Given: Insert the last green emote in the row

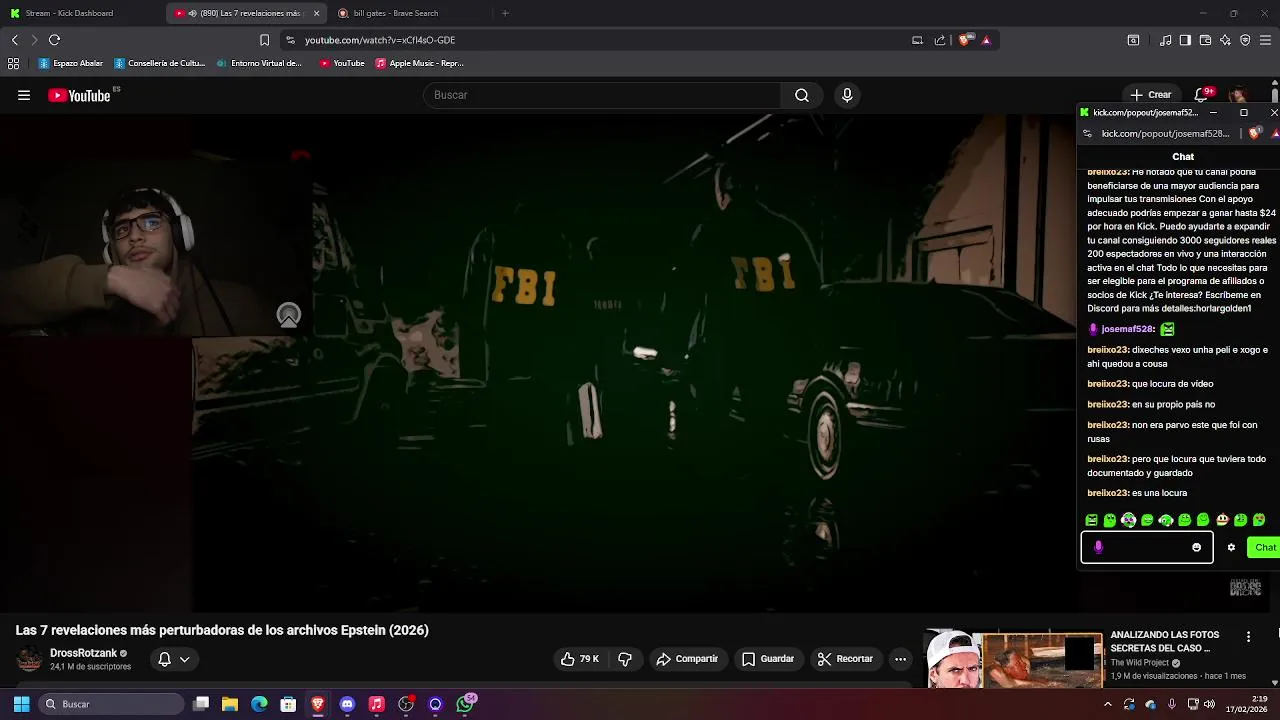Looking at the screenshot, I should point(1259,520).
